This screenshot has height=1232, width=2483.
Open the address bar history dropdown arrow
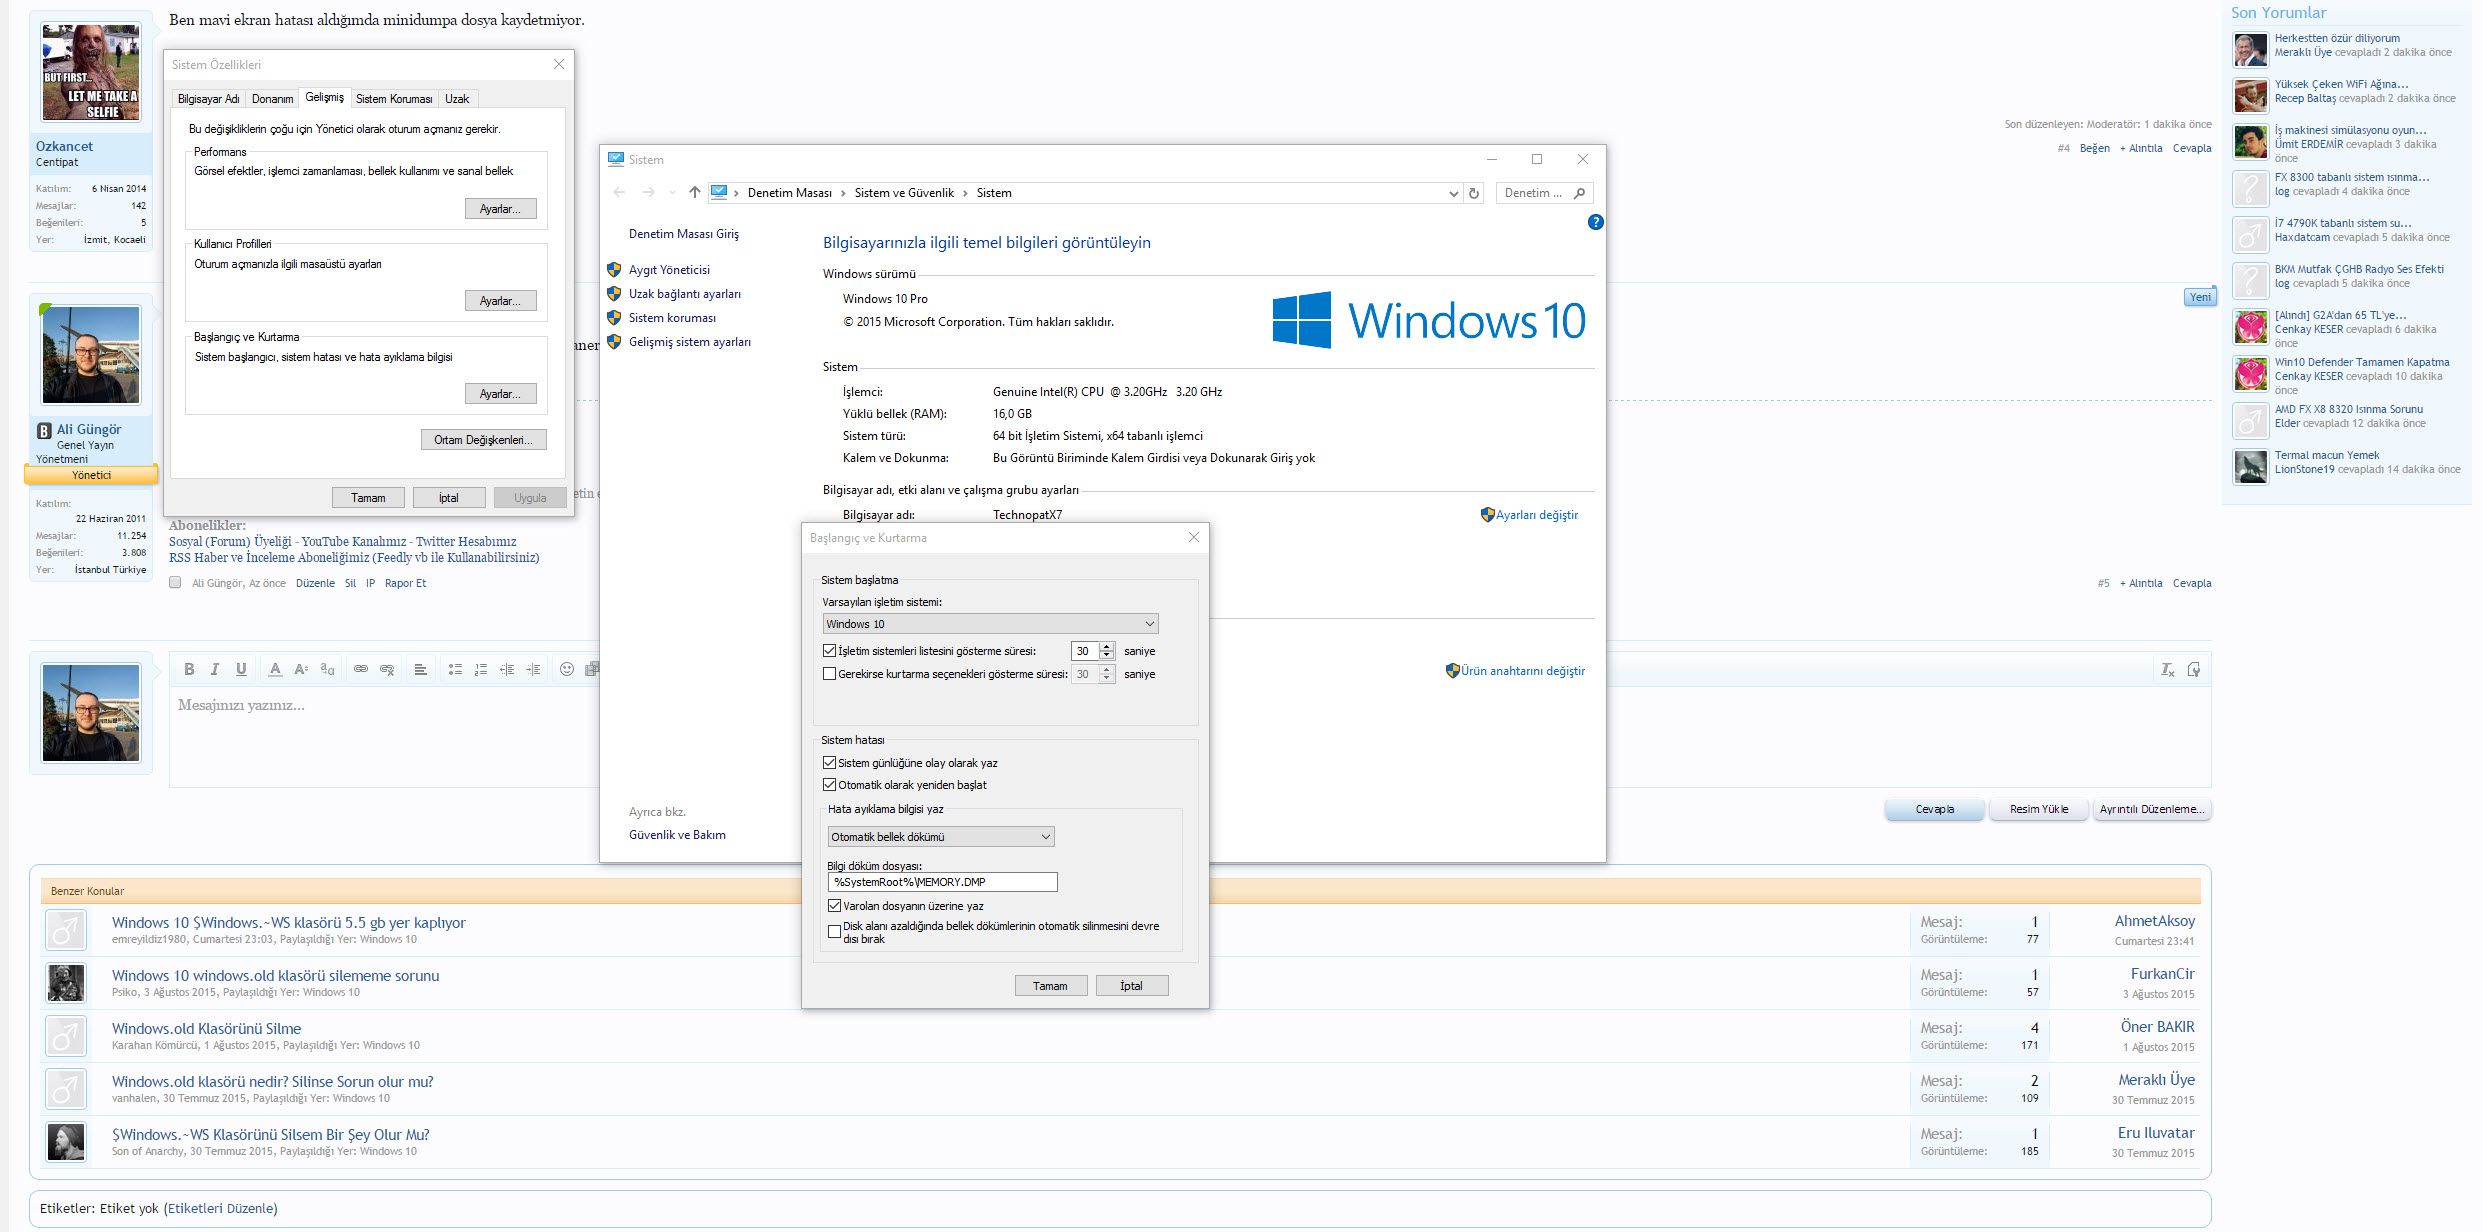click(1453, 194)
